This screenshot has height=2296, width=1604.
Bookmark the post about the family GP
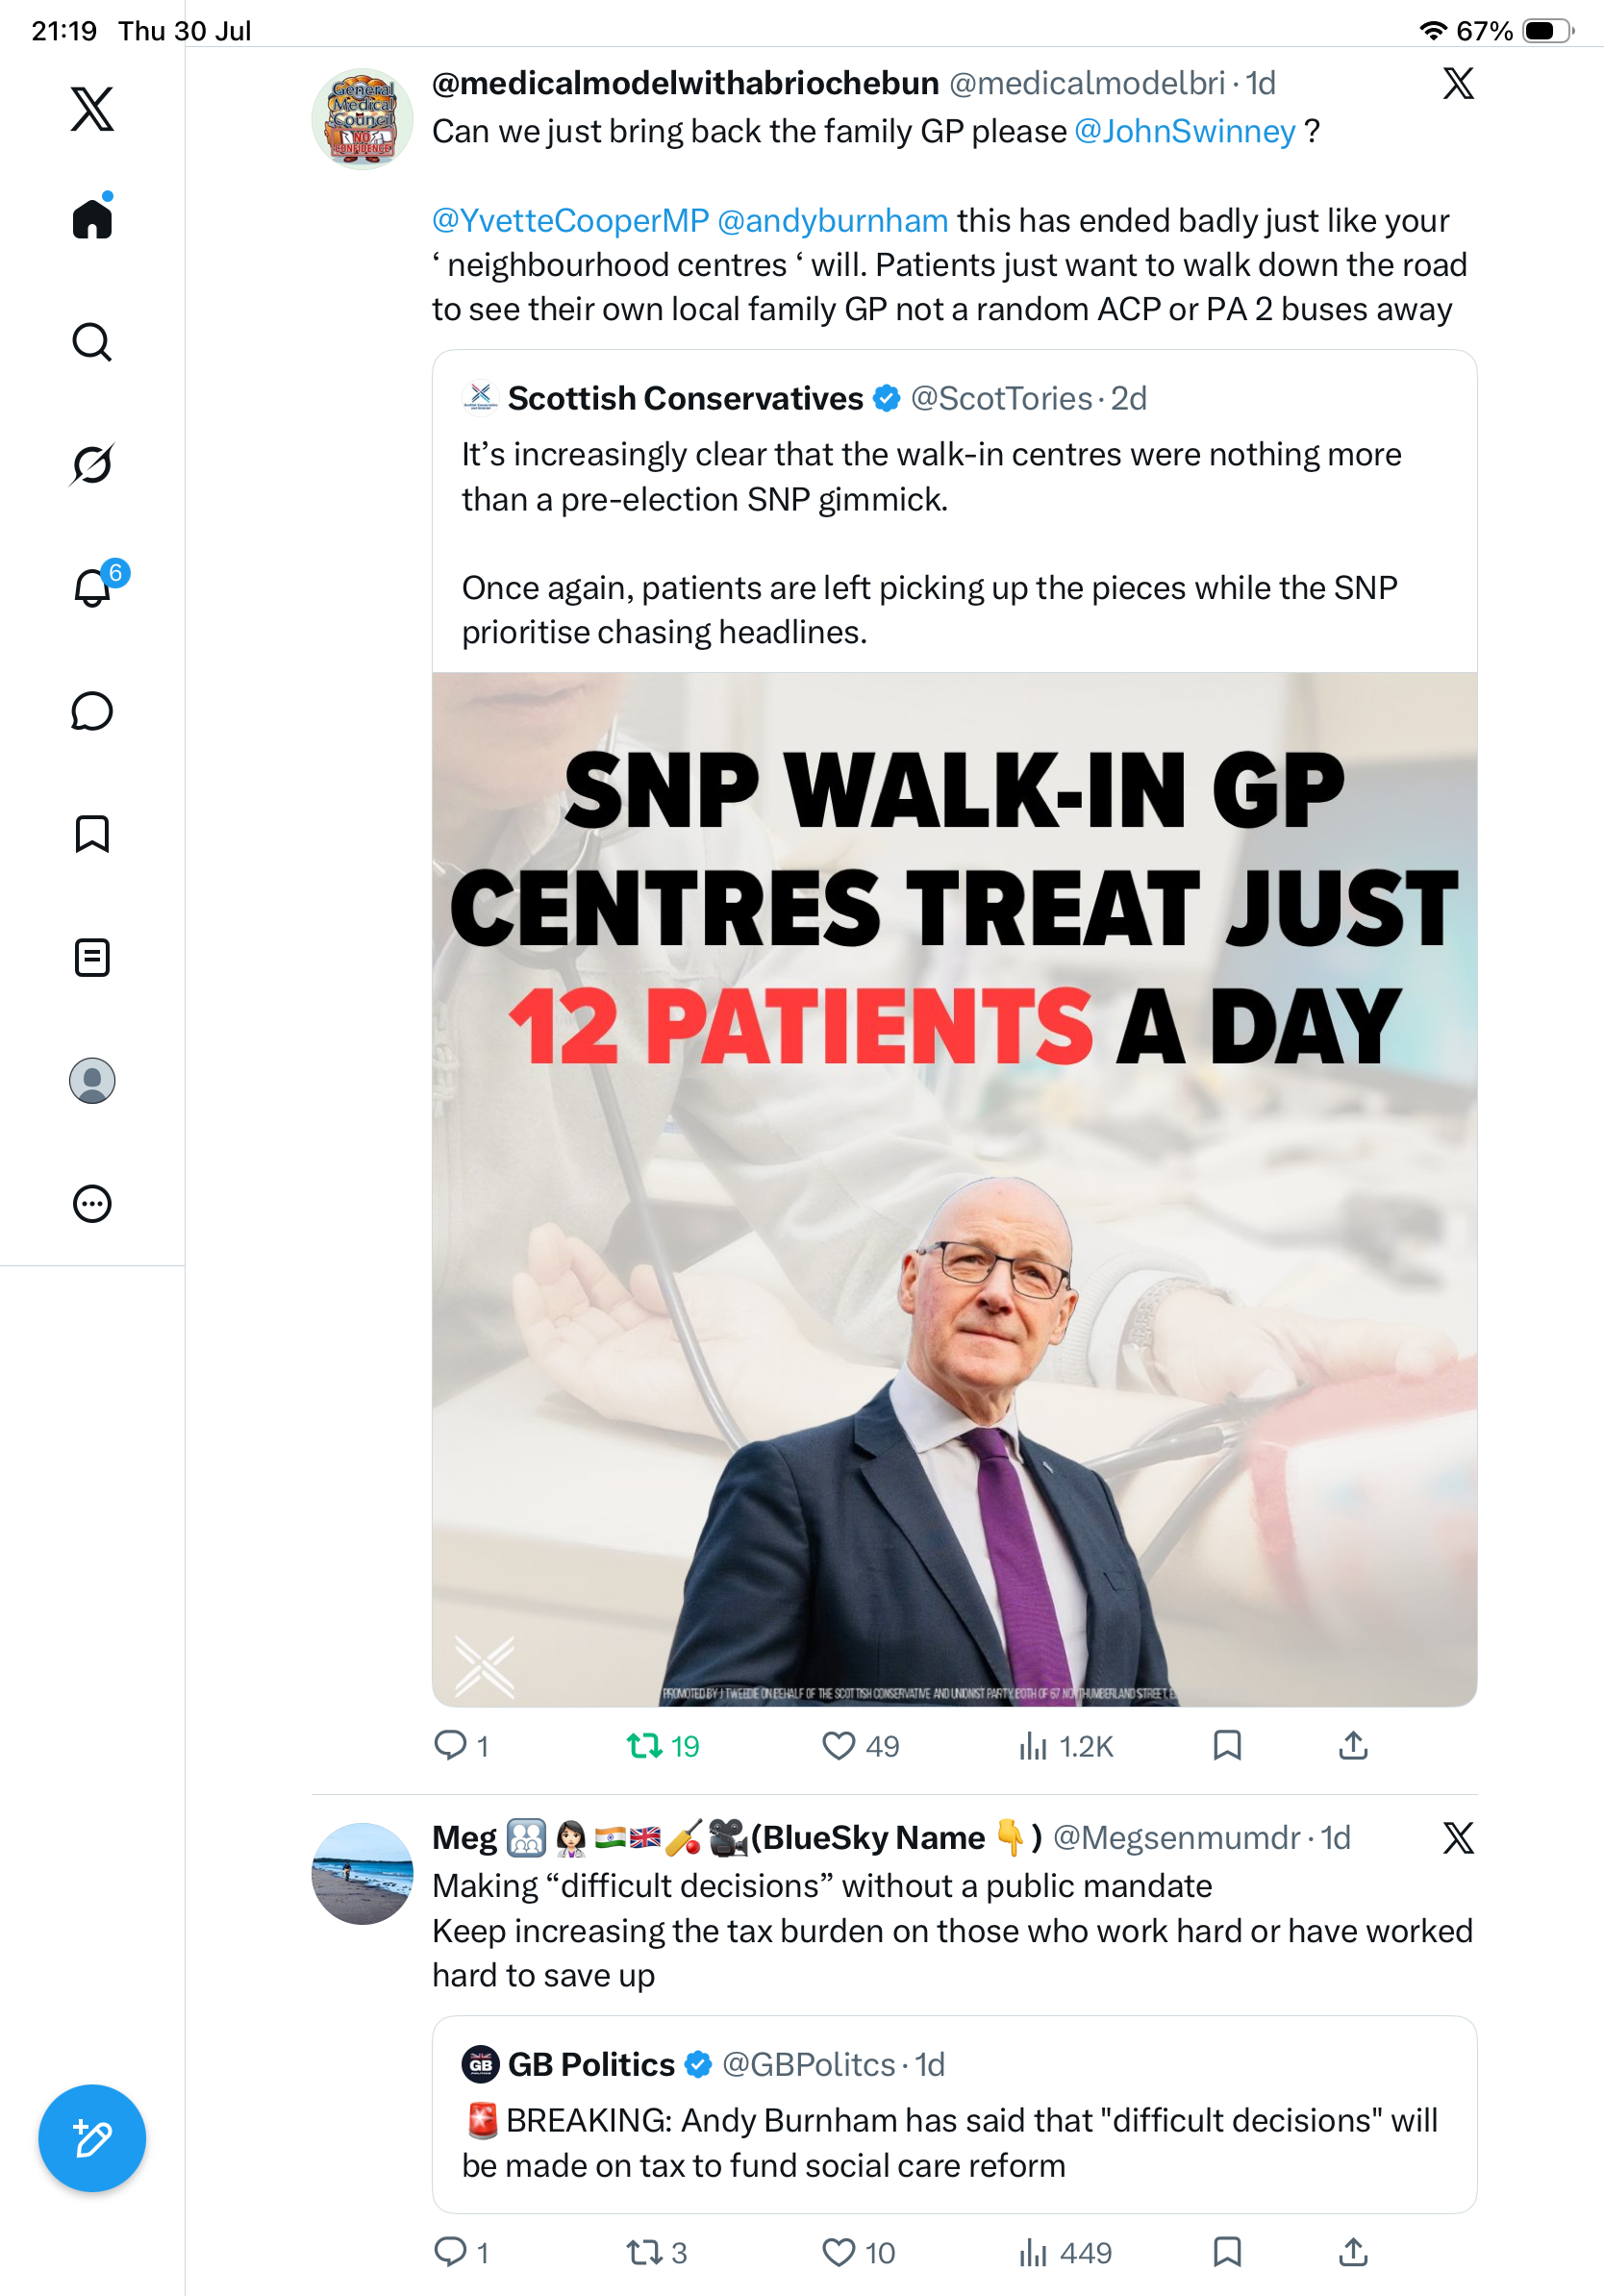(1227, 1746)
